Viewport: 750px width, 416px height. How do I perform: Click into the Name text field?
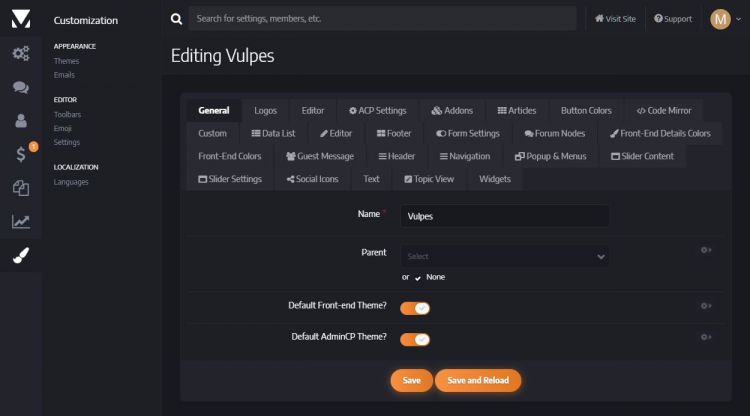(x=505, y=215)
